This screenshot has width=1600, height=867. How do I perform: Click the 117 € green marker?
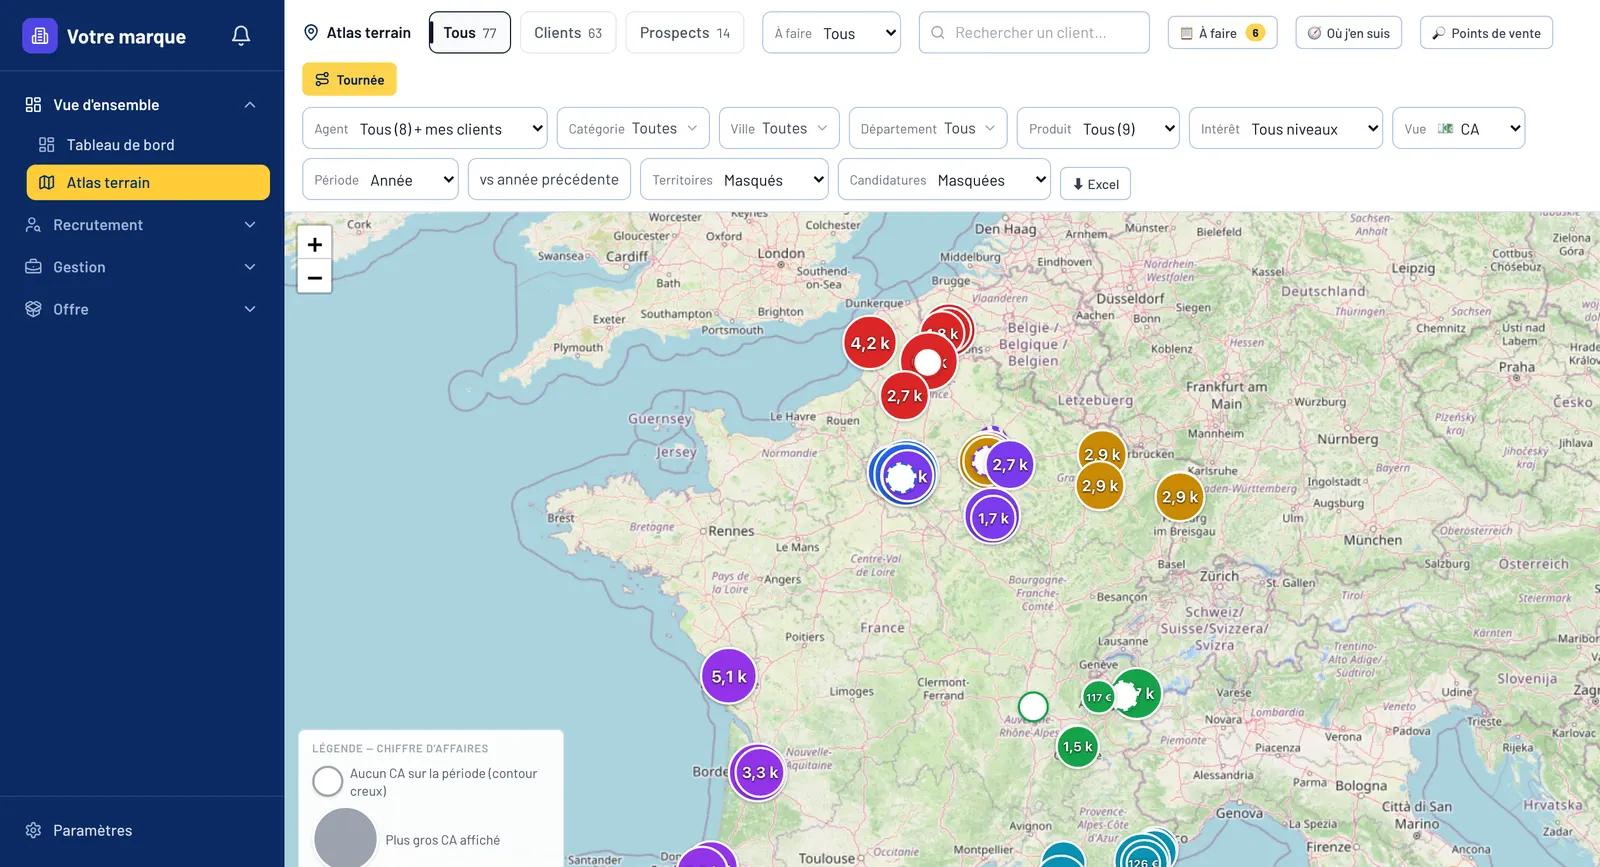coord(1098,697)
